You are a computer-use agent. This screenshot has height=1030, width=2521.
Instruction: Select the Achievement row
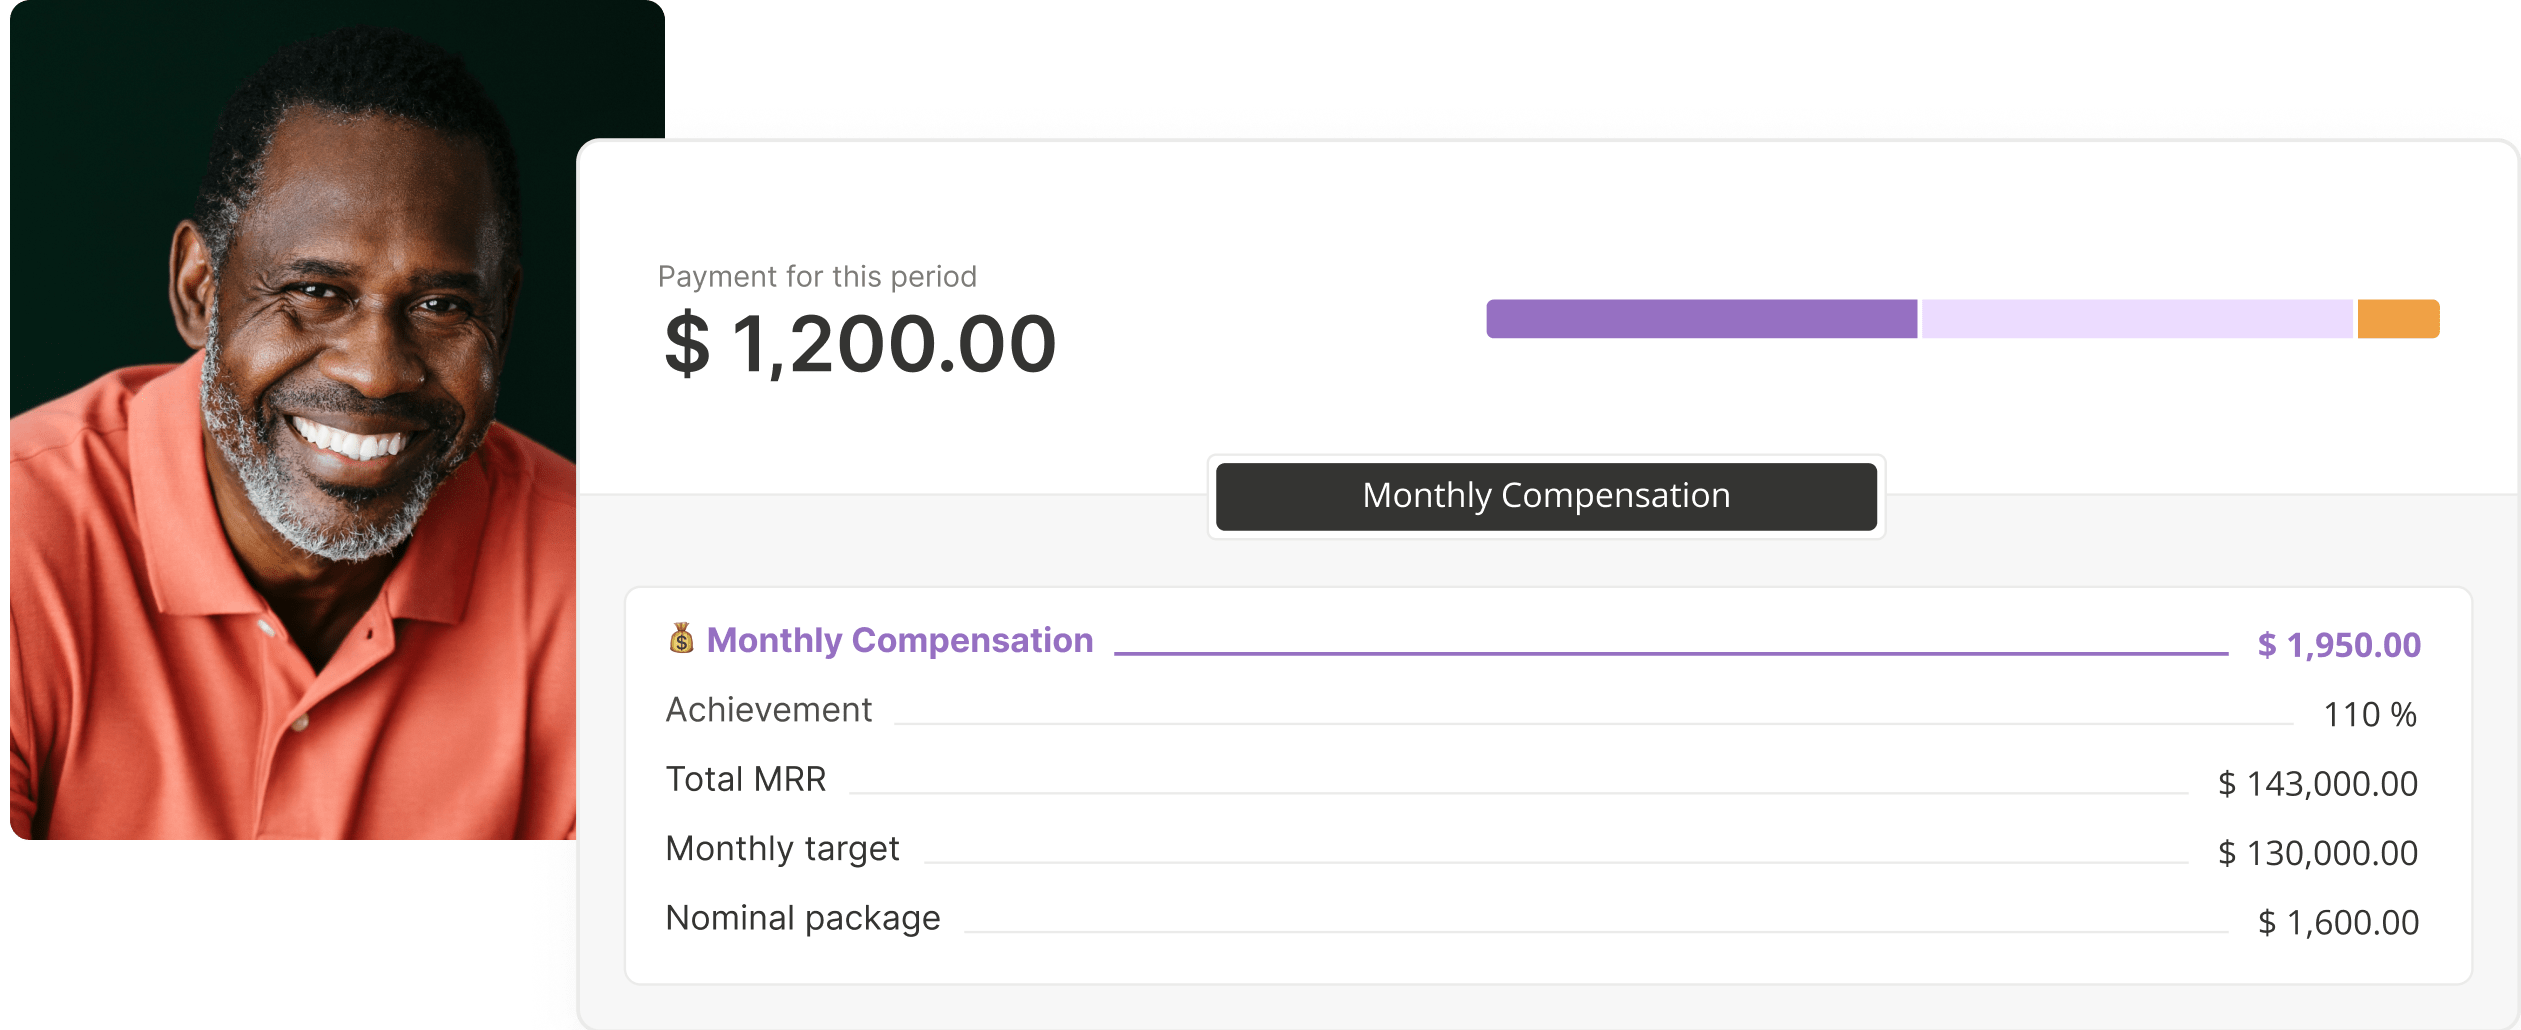point(769,709)
